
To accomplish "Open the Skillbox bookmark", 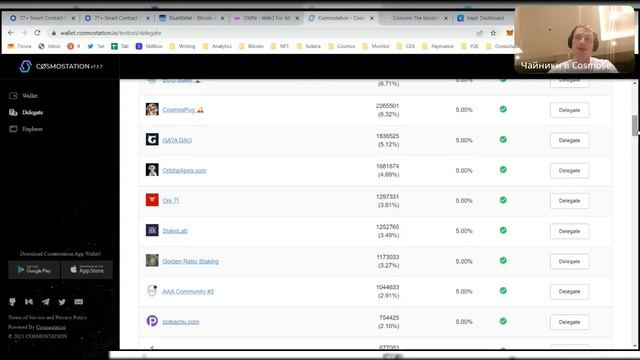I will point(149,46).
